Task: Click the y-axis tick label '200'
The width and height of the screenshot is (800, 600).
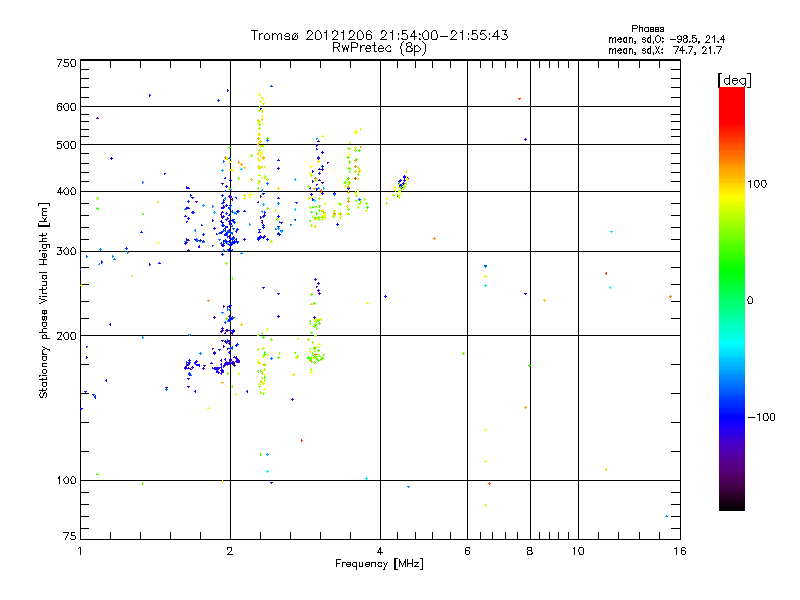Action: (66, 336)
